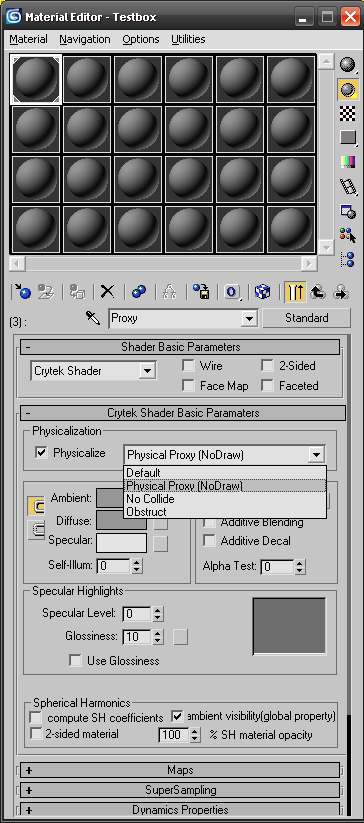This screenshot has width=364, height=823.
Task: Expand the Maps rollout
Action: [180, 770]
